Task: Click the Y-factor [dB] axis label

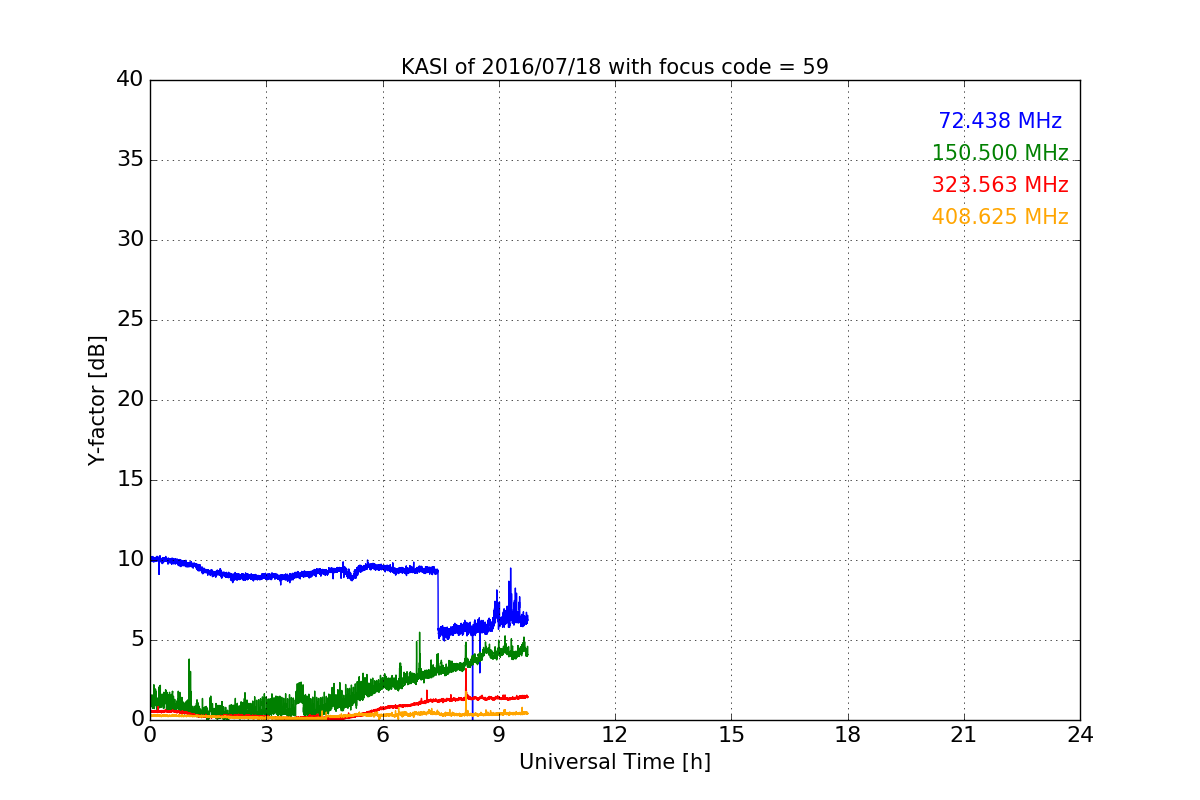Action: (x=97, y=400)
